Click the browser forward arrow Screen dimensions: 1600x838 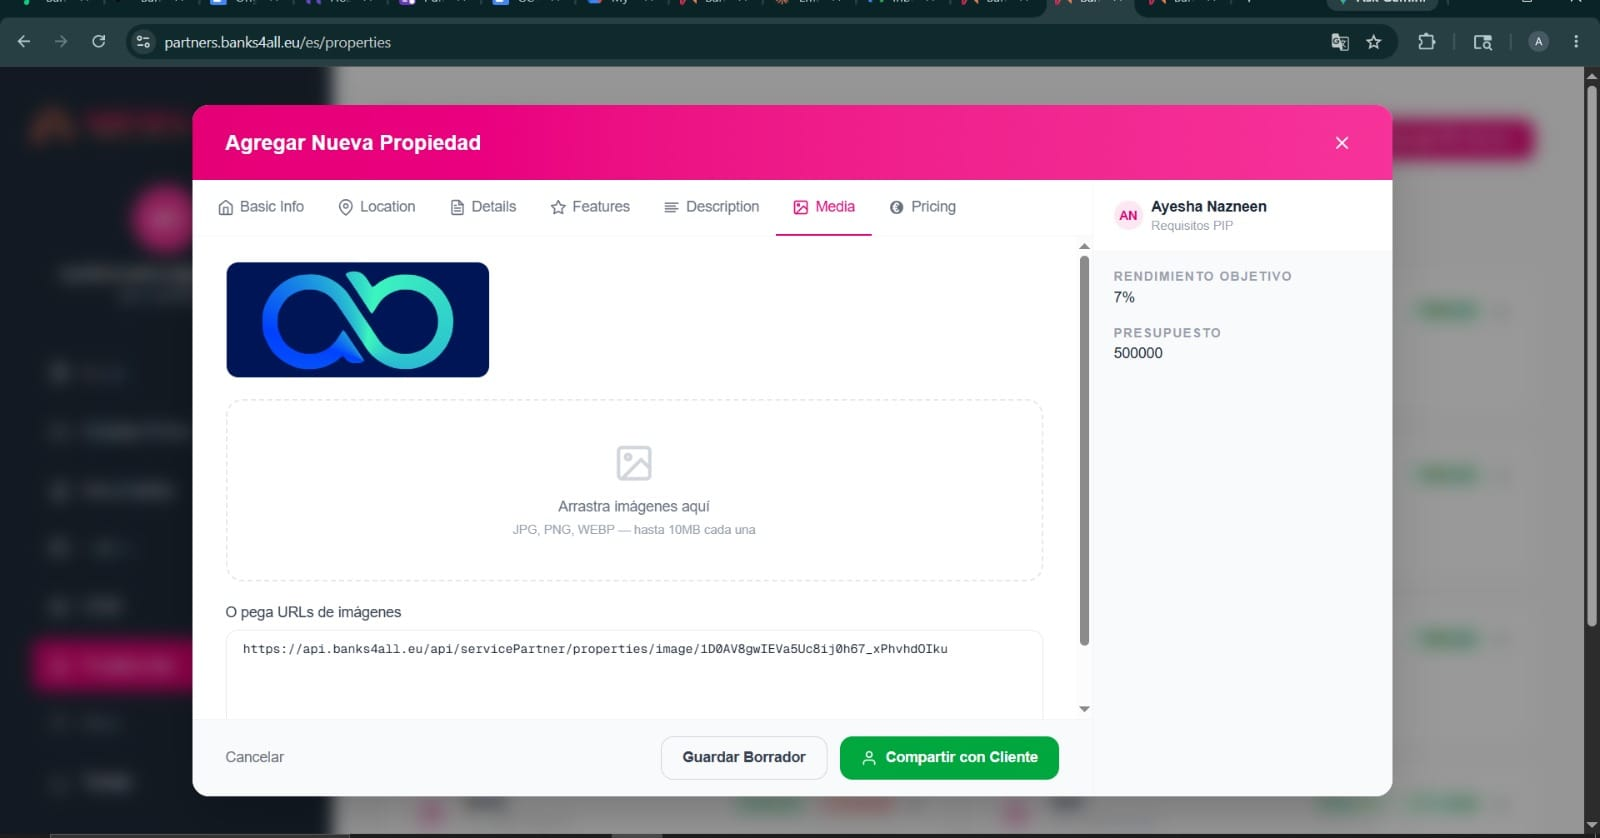click(61, 42)
